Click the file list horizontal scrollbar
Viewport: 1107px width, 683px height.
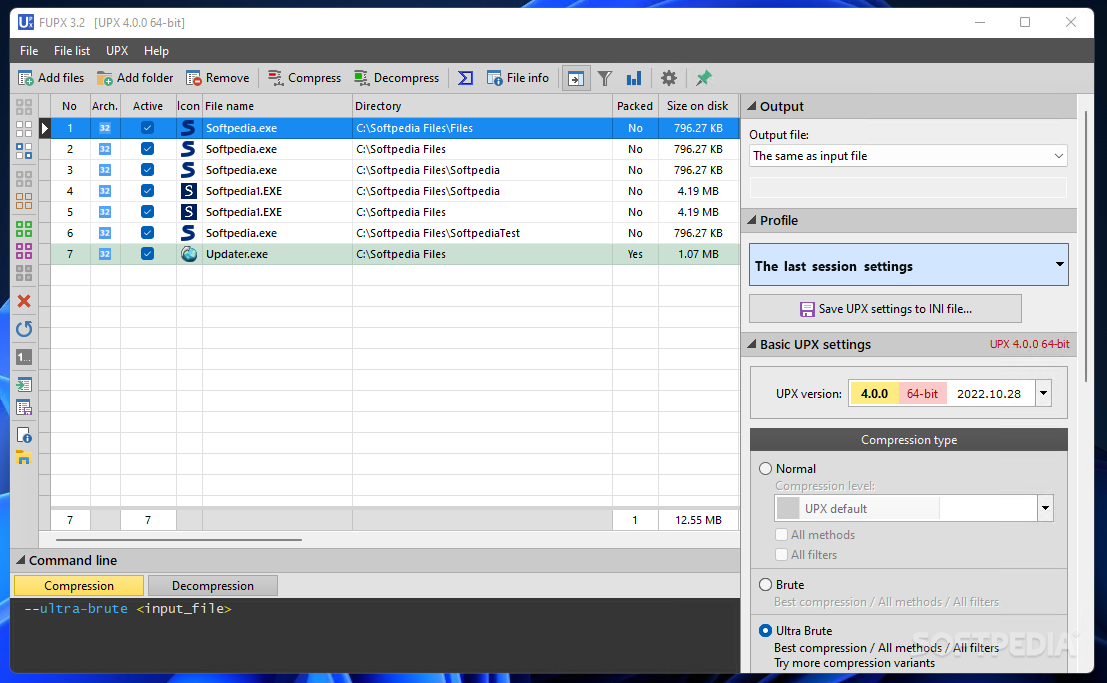tap(179, 540)
